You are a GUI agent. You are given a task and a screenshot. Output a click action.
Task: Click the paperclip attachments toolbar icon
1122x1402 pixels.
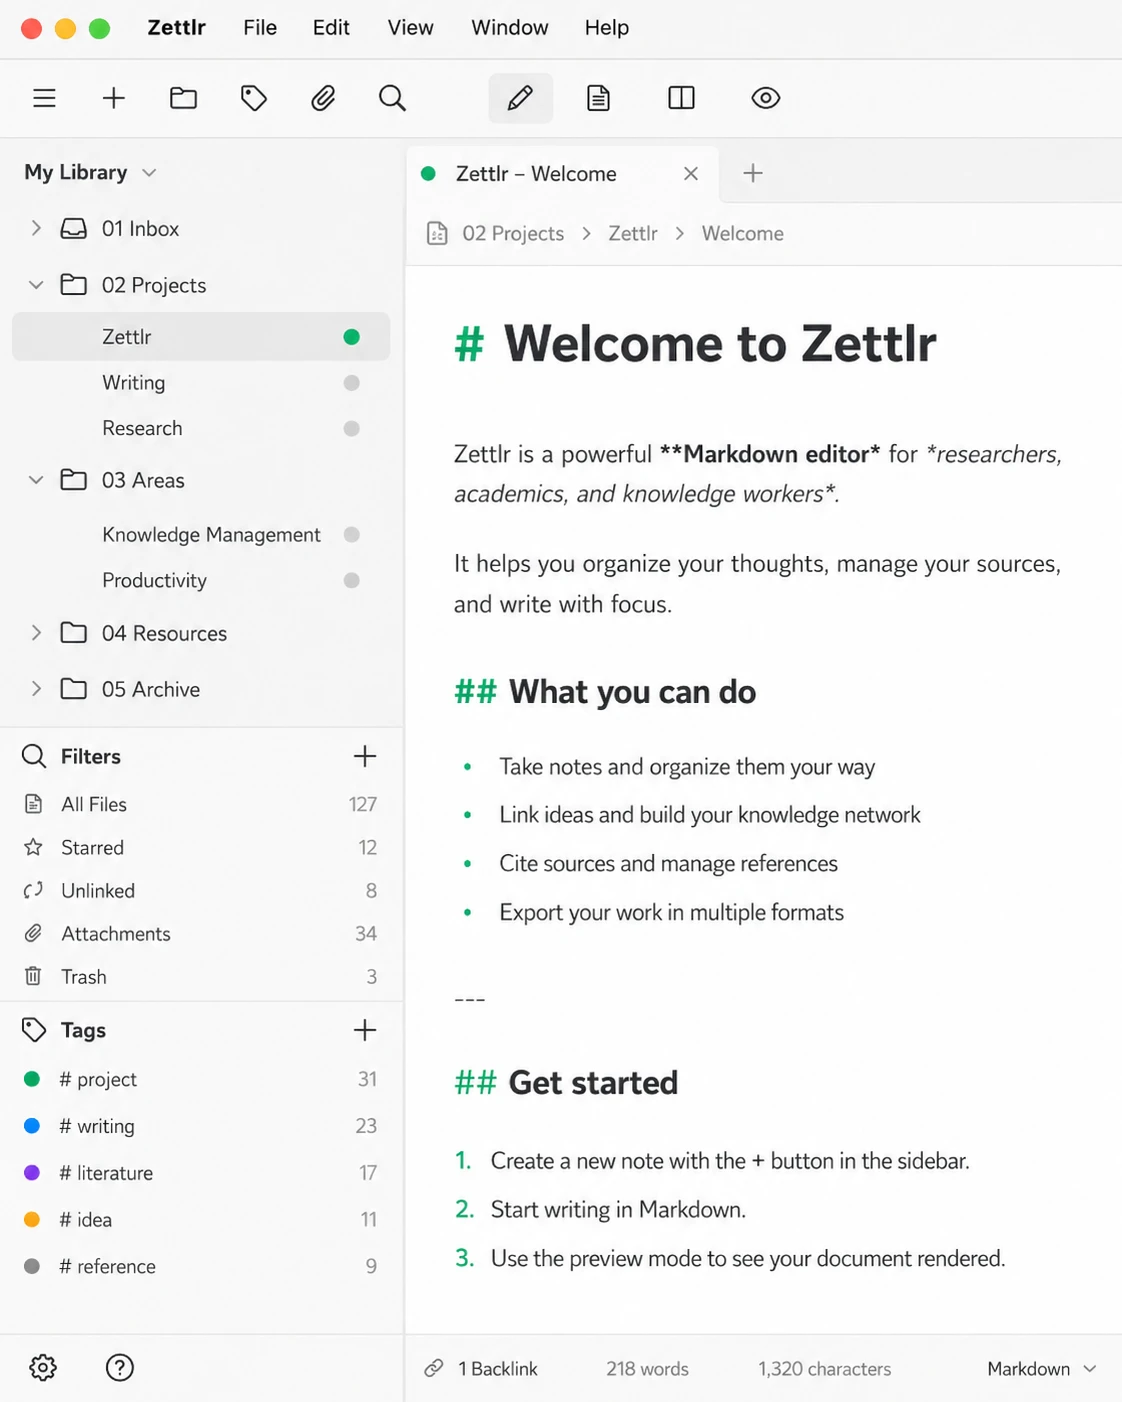click(x=323, y=98)
